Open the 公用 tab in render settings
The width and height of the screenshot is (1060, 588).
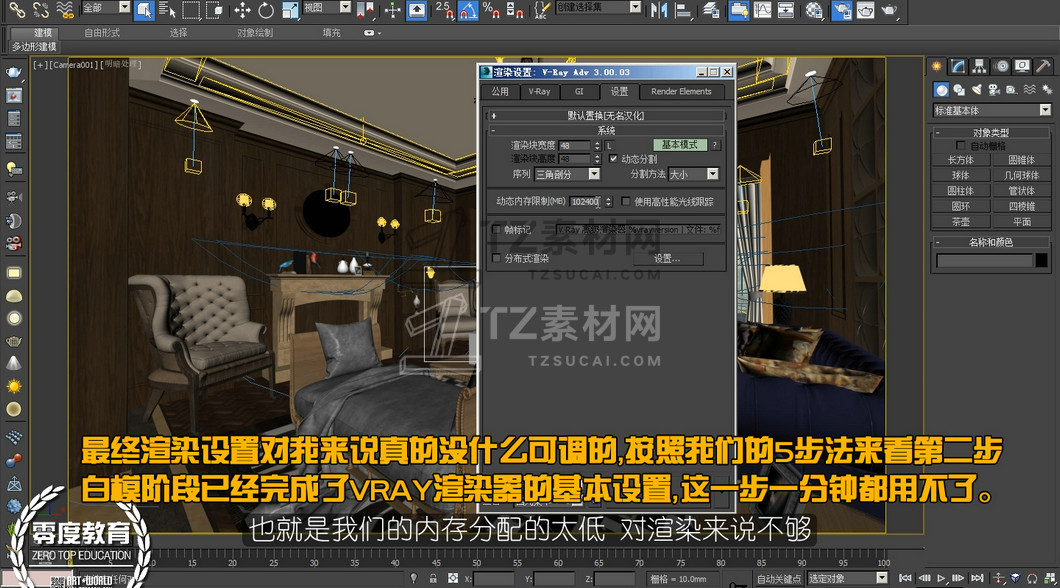point(500,91)
